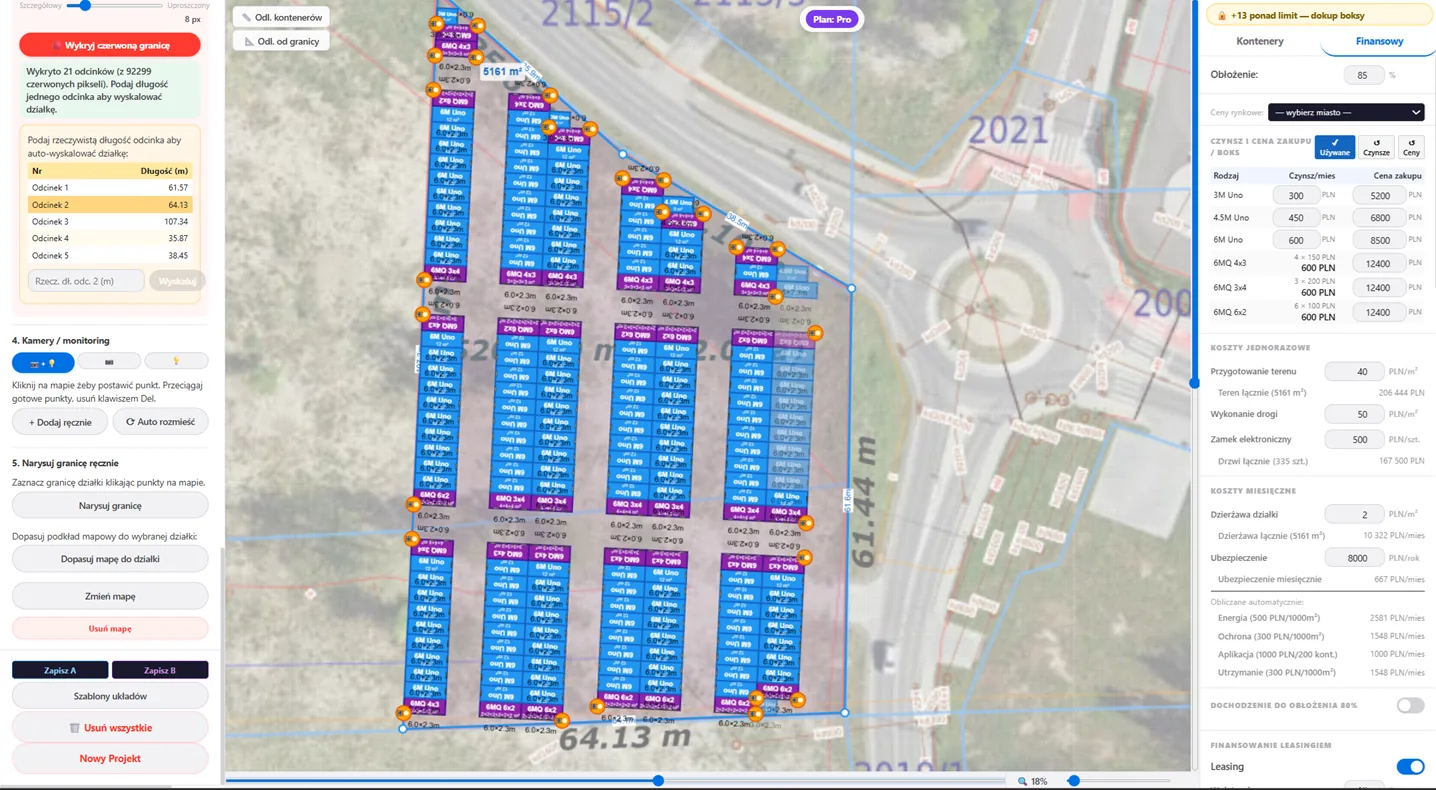The image size is (1436, 790).
Task: Switch to the 'Finansowy' tab
Action: [1379, 41]
